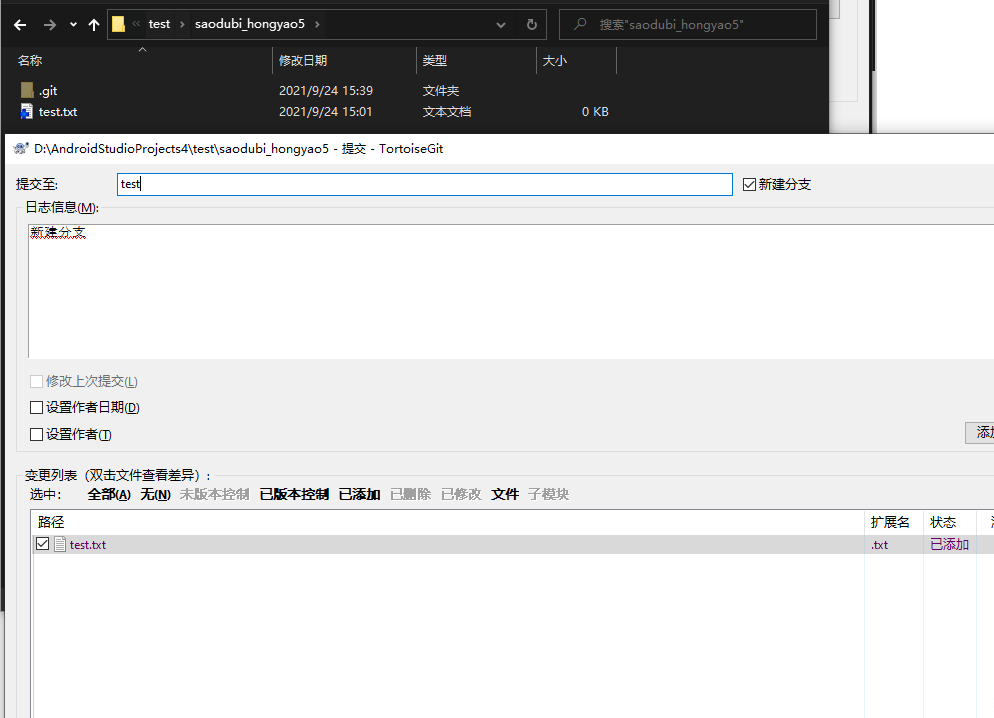Uncheck test.txt in the change list
This screenshot has height=718, width=994.
(x=42, y=544)
